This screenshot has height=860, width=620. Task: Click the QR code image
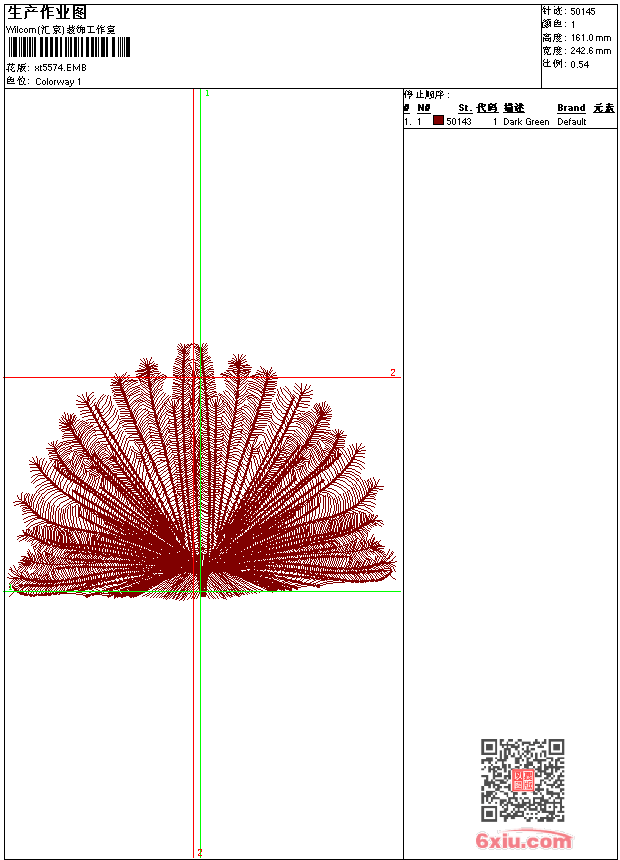click(522, 780)
